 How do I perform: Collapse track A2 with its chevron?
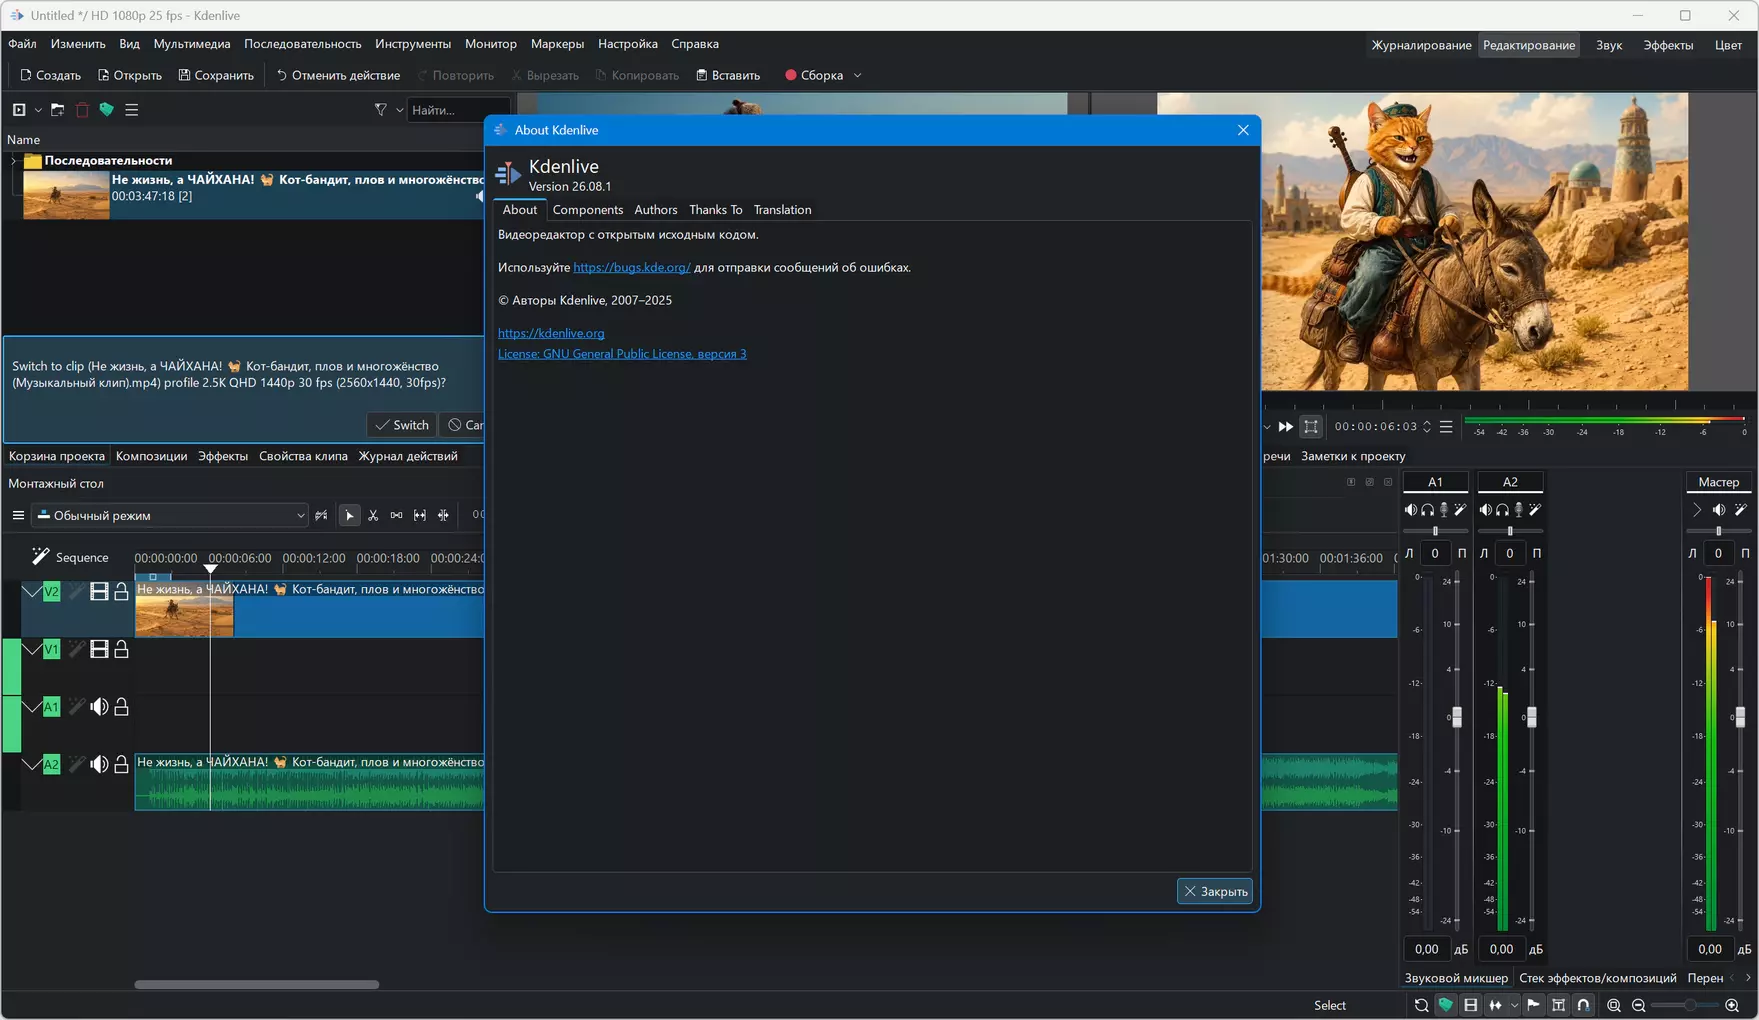(32, 764)
